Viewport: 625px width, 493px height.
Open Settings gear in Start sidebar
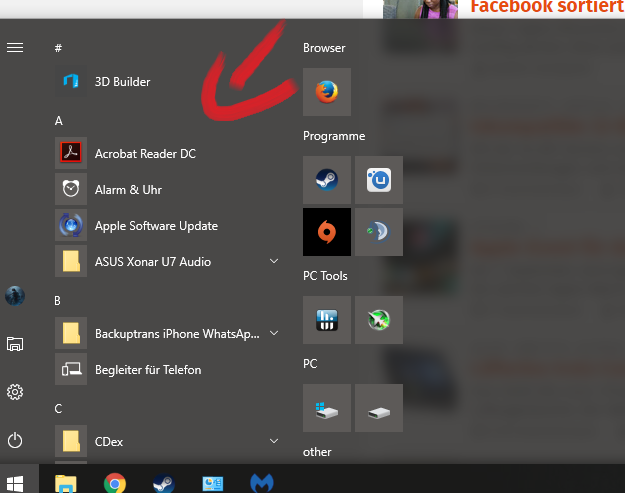(x=15, y=392)
